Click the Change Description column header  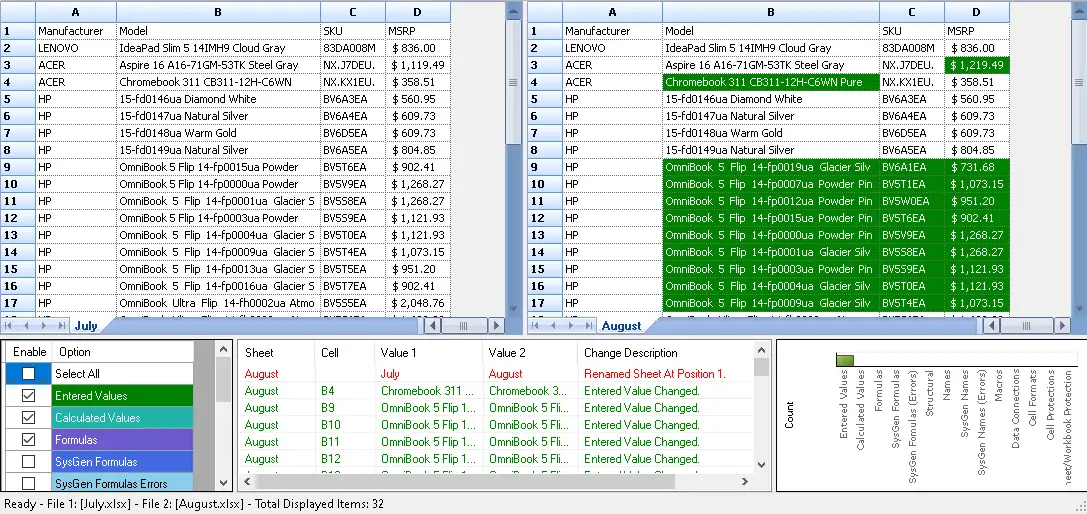tap(665, 352)
